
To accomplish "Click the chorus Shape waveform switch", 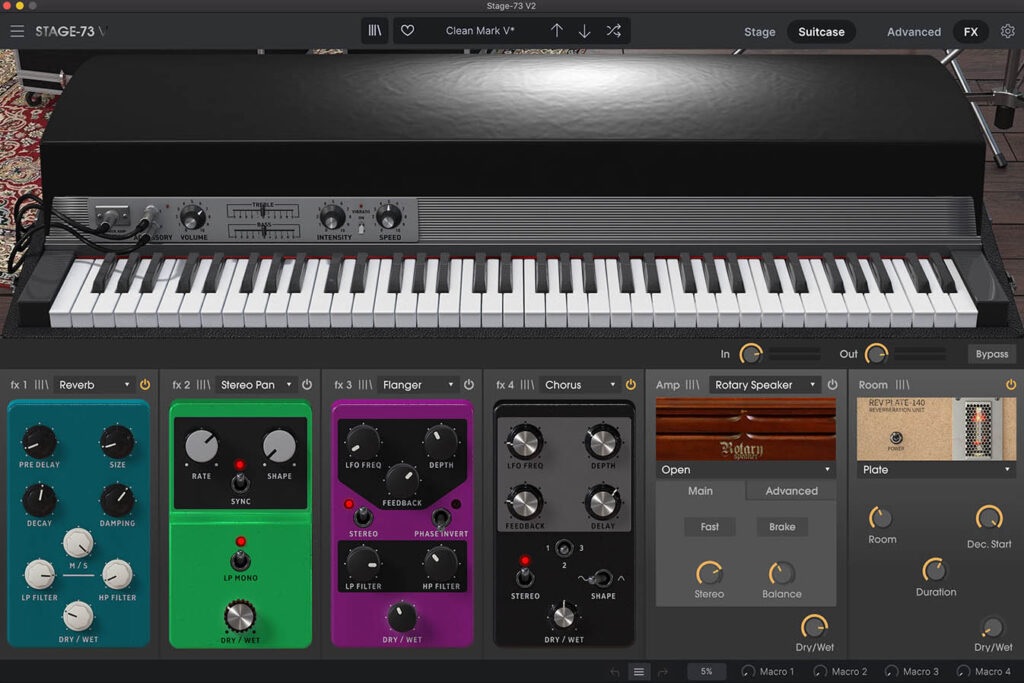I will (602, 578).
